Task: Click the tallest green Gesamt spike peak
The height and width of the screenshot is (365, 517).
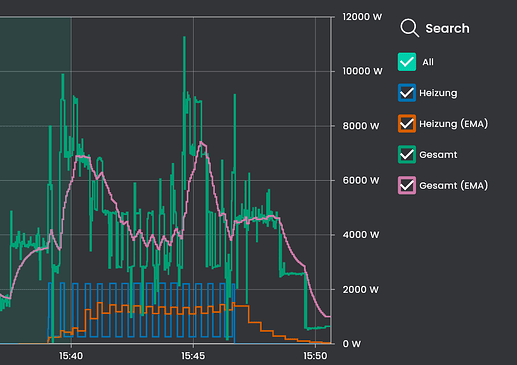Action: point(184,38)
